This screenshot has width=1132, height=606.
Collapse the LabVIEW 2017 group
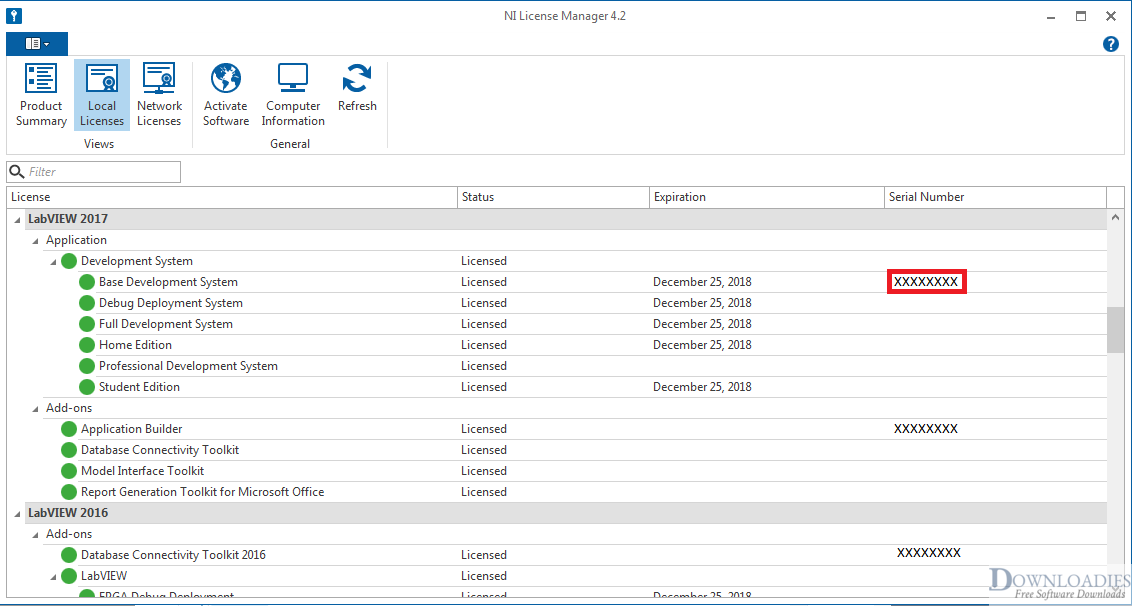[x=17, y=218]
